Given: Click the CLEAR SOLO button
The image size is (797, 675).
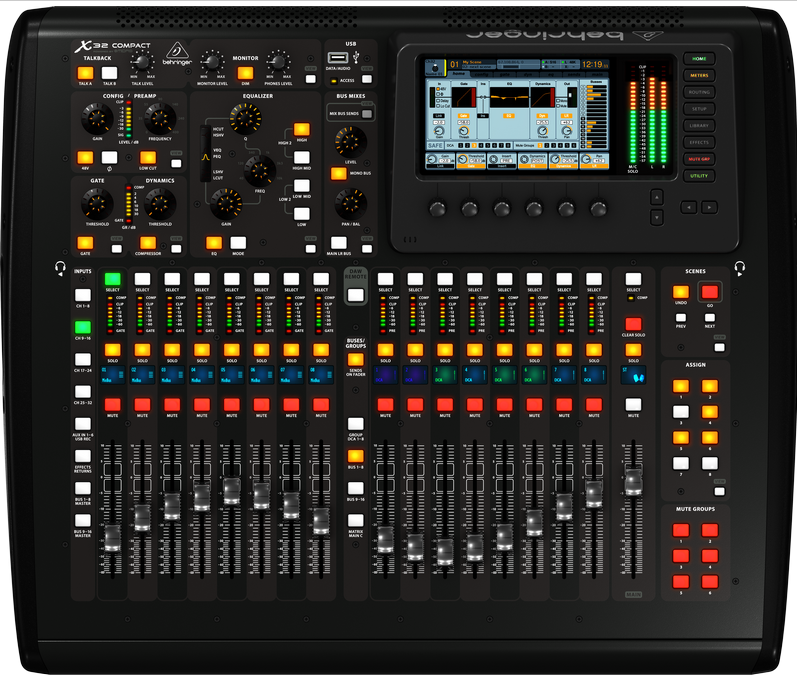Looking at the screenshot, I should pos(633,324).
